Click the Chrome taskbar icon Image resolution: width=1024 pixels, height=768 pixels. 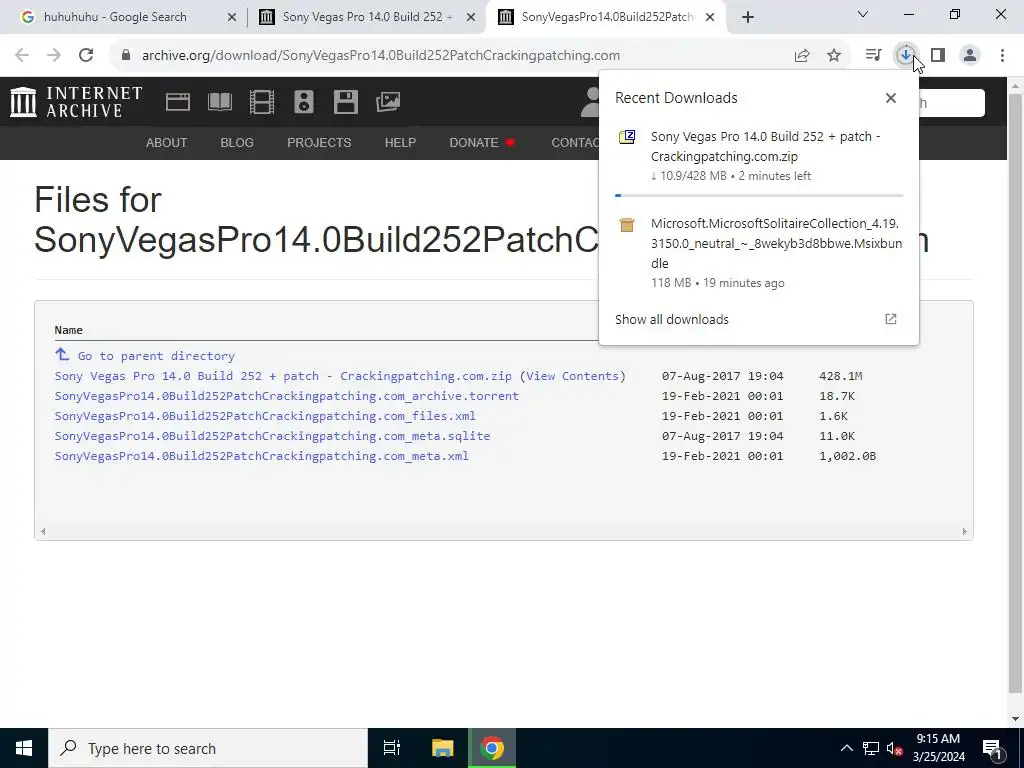[492, 748]
